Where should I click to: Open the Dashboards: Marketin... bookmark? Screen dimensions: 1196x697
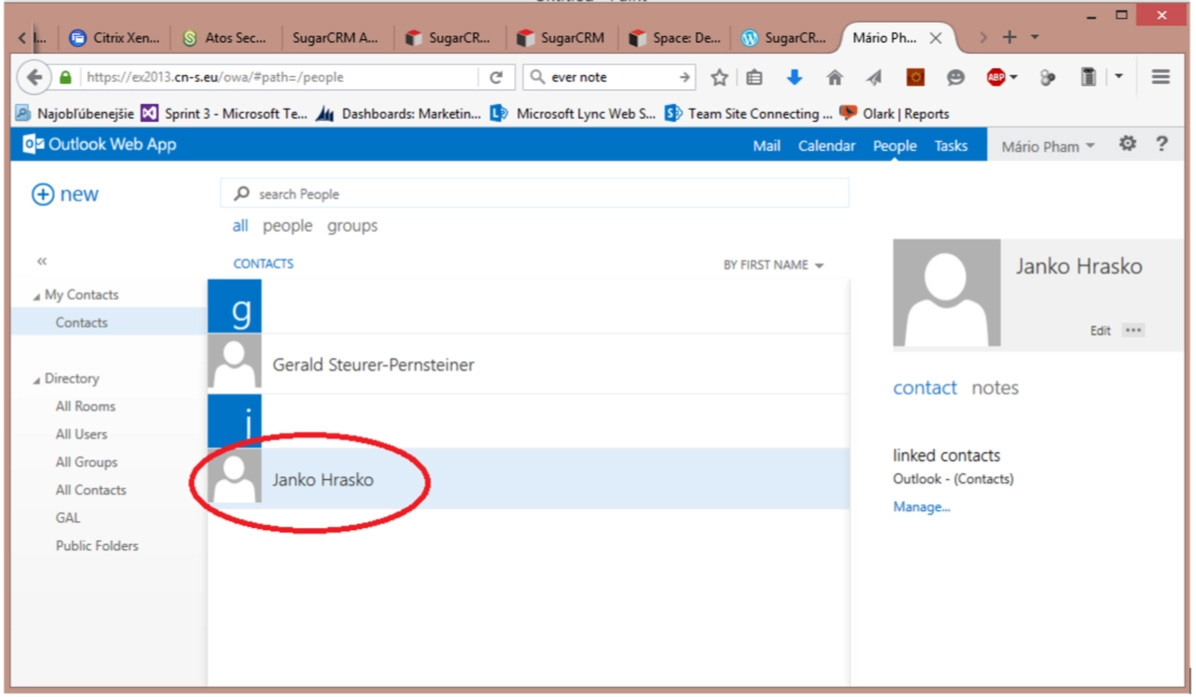point(399,114)
